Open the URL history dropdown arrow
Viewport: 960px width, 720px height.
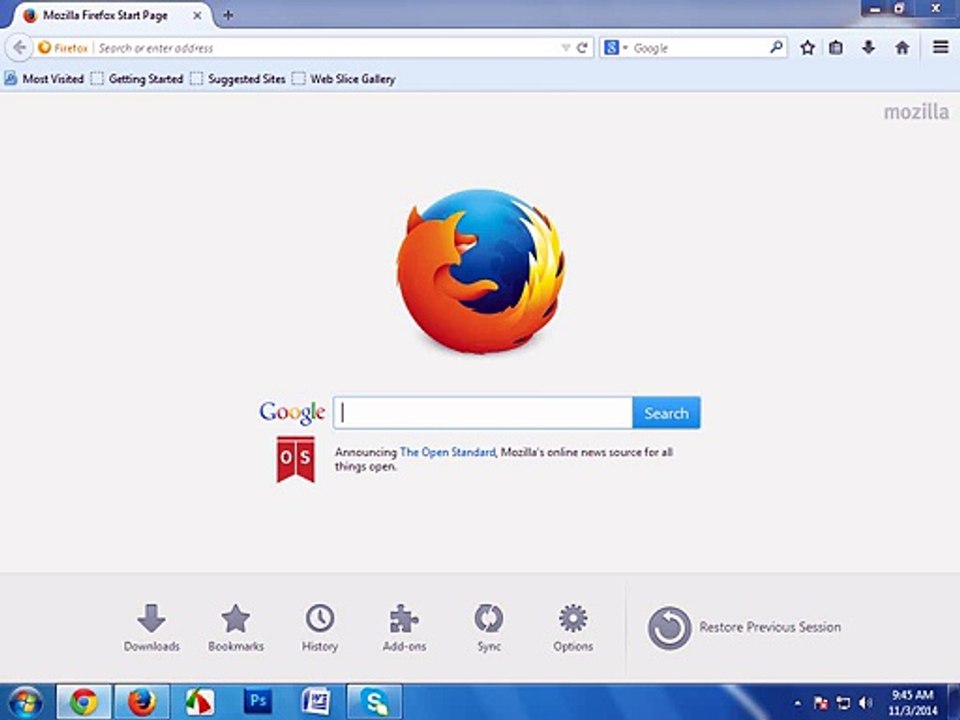(x=565, y=48)
